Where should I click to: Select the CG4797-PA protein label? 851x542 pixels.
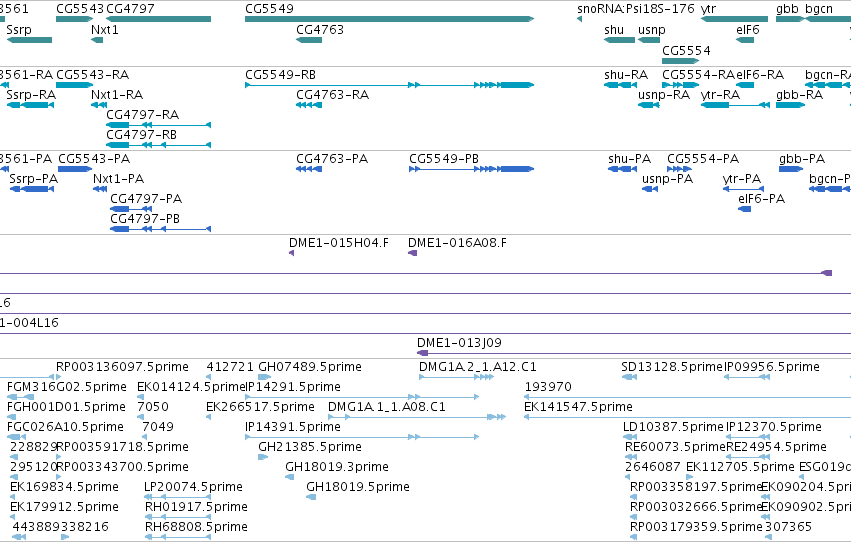[x=146, y=199]
